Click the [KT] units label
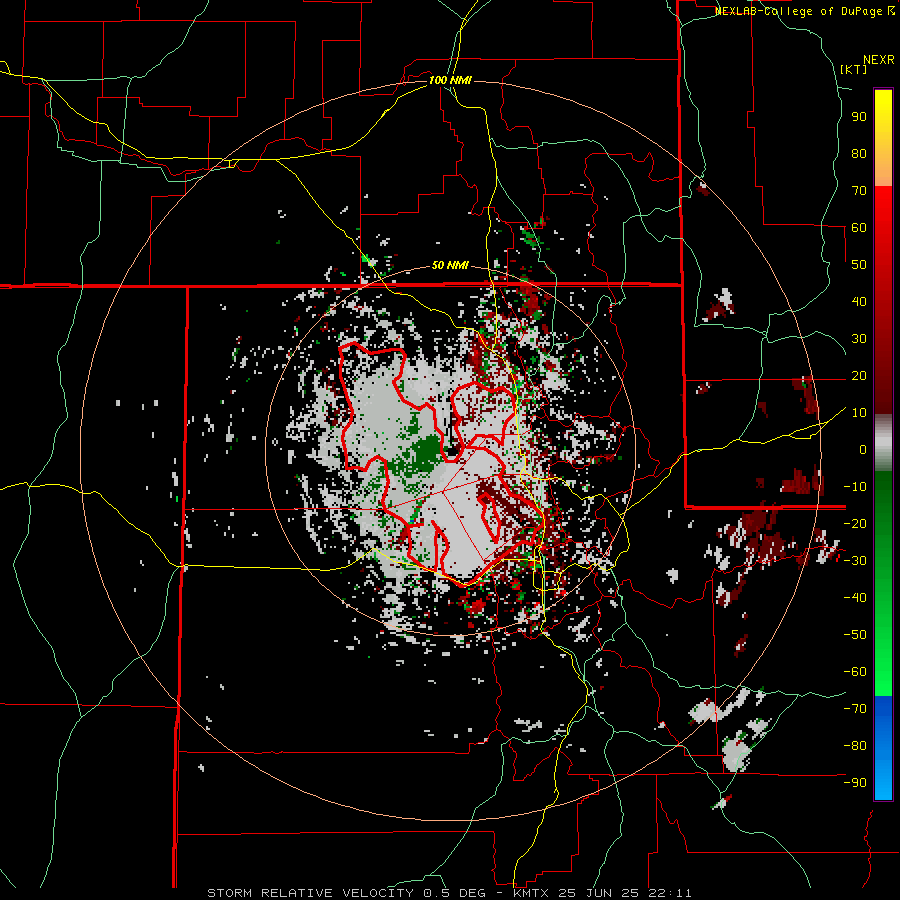Viewport: 900px width, 900px height. [x=854, y=69]
